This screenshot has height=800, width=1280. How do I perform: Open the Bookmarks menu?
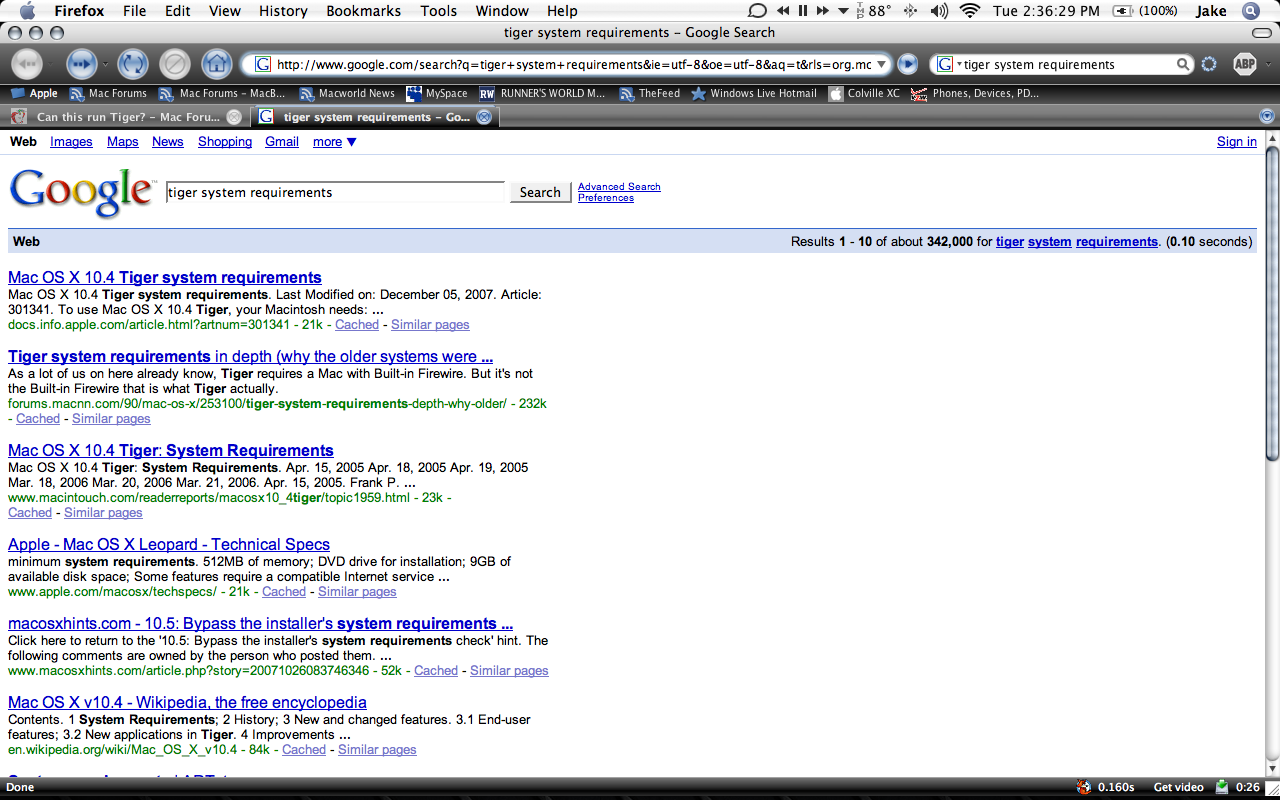pos(364,11)
